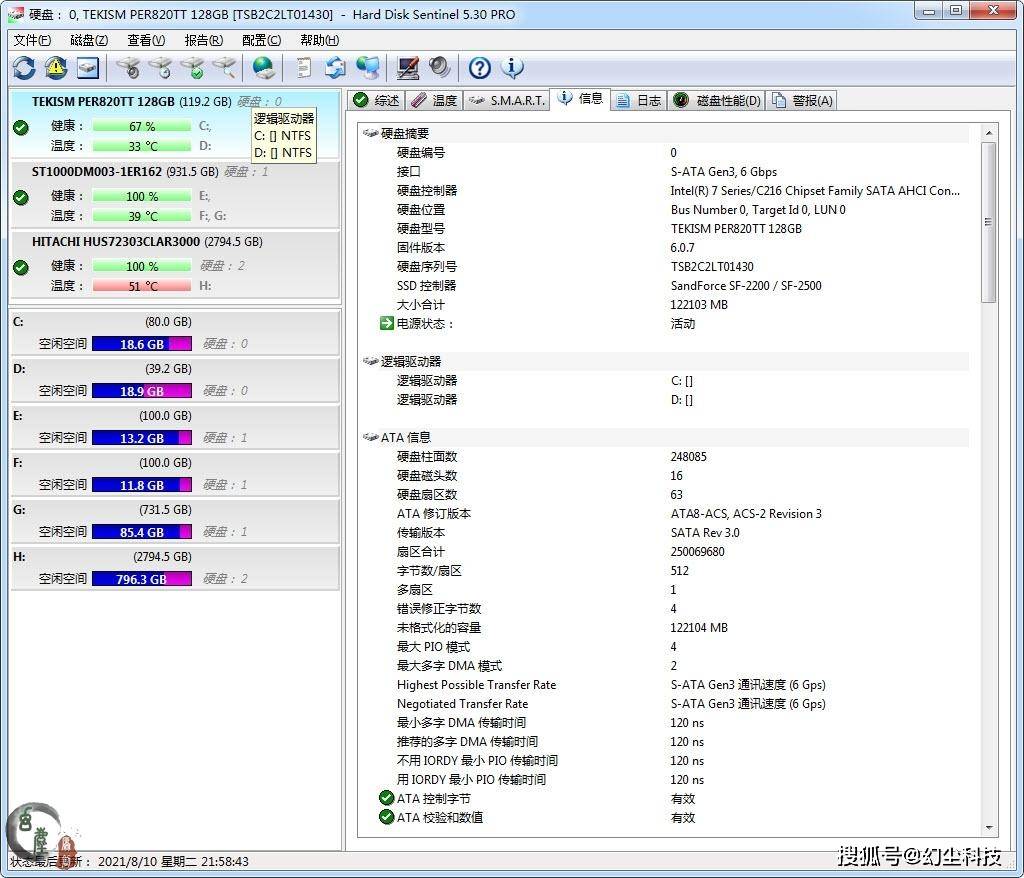Click the blue refresh arrows toolbar icon
Viewport: 1024px width, 878px height.
(x=24, y=68)
